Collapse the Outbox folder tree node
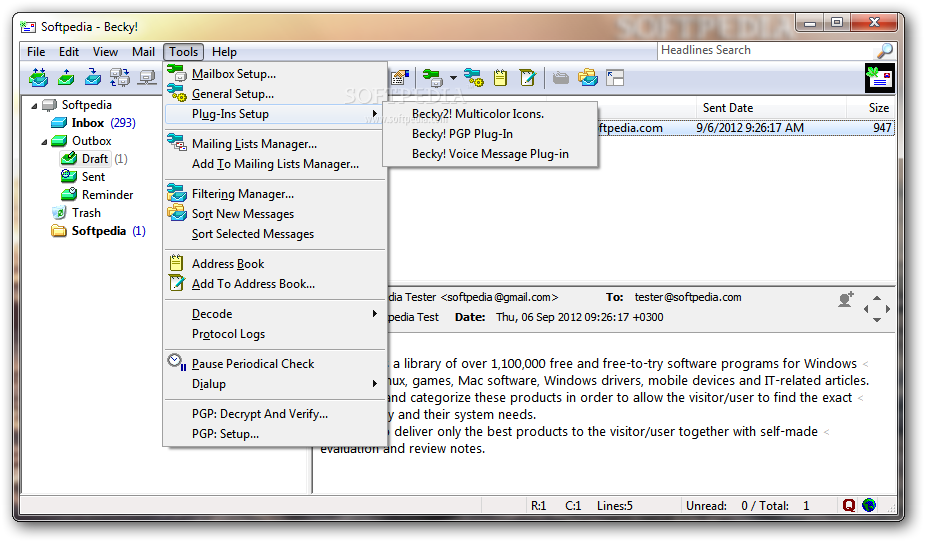Screen dimensions: 925x542 pos(44,142)
